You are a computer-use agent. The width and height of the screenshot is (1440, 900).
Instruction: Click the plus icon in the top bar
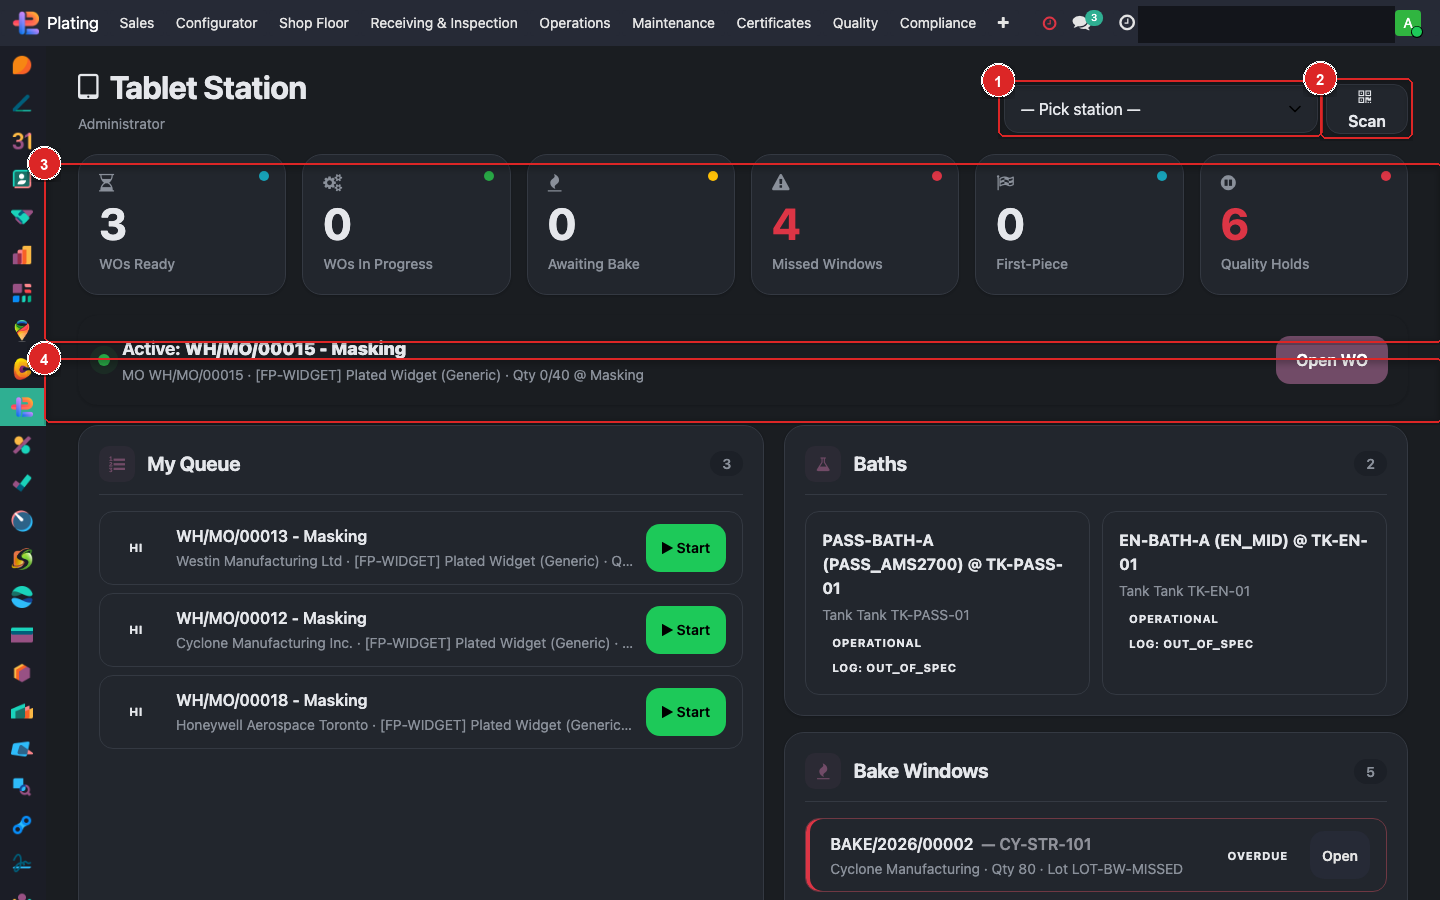point(1002,22)
